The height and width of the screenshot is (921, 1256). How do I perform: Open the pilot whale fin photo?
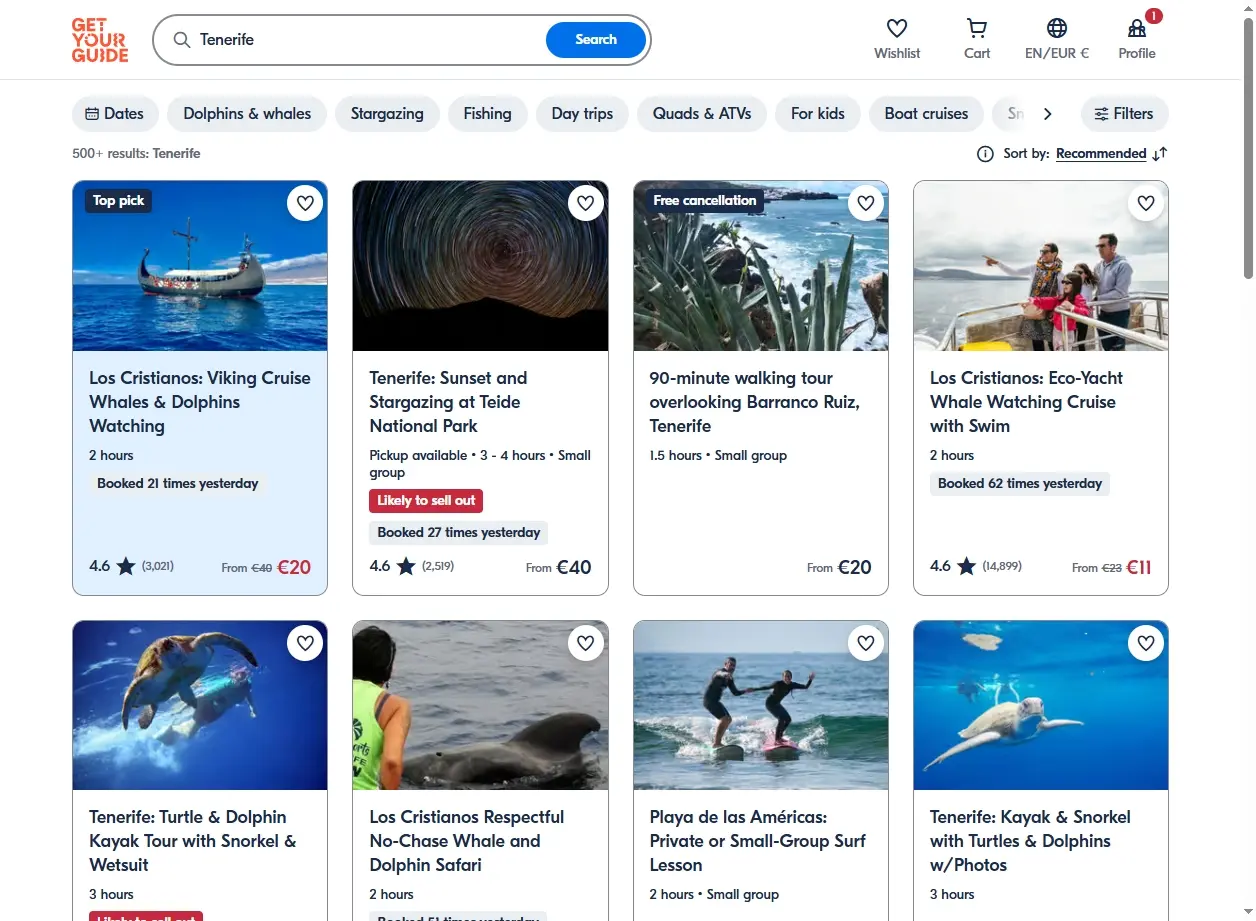coord(480,706)
